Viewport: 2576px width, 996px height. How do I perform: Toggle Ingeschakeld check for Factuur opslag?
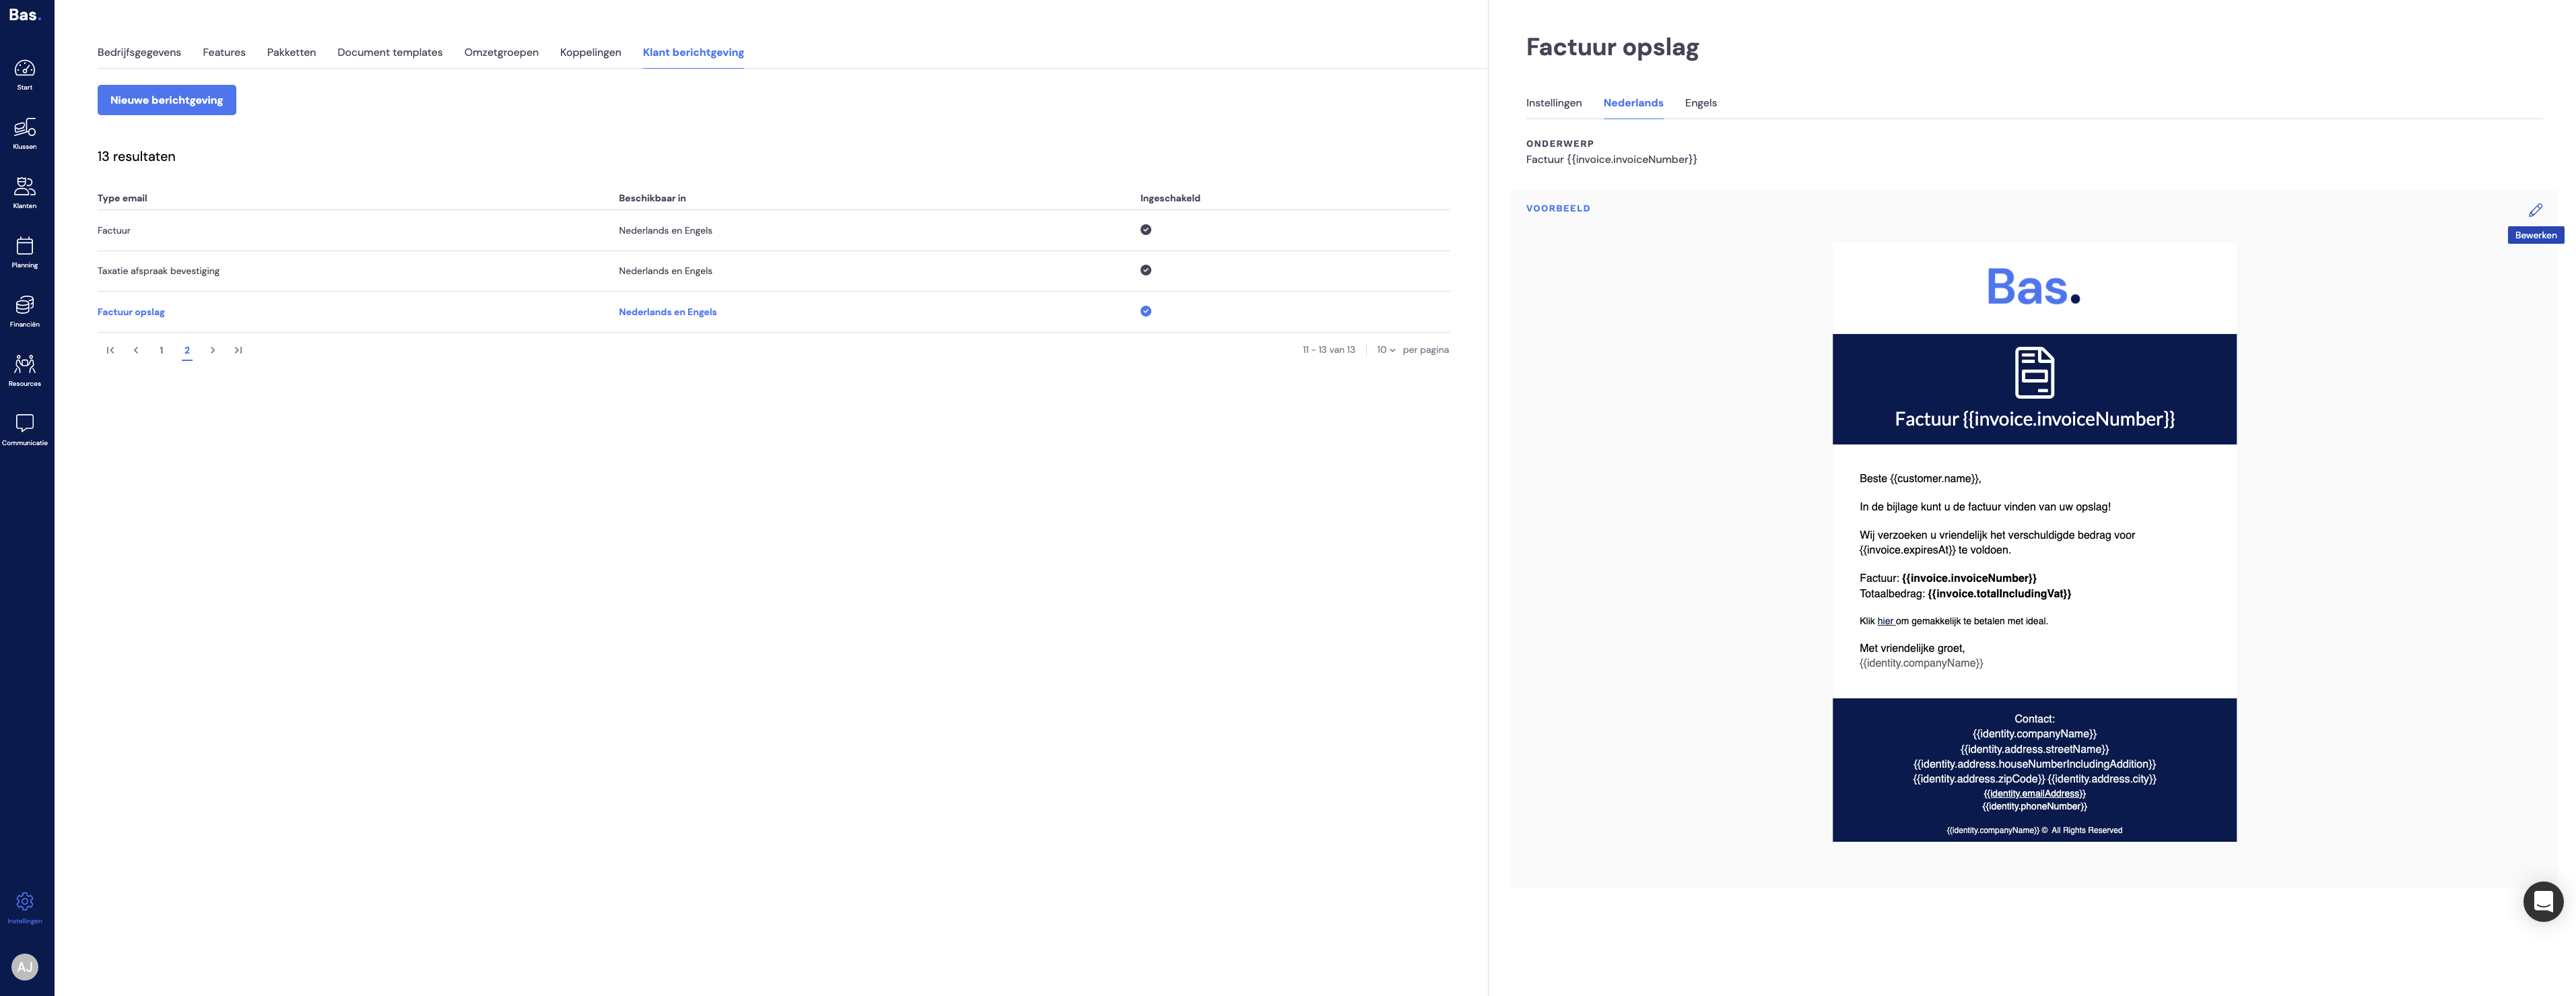pyautogui.click(x=1146, y=311)
